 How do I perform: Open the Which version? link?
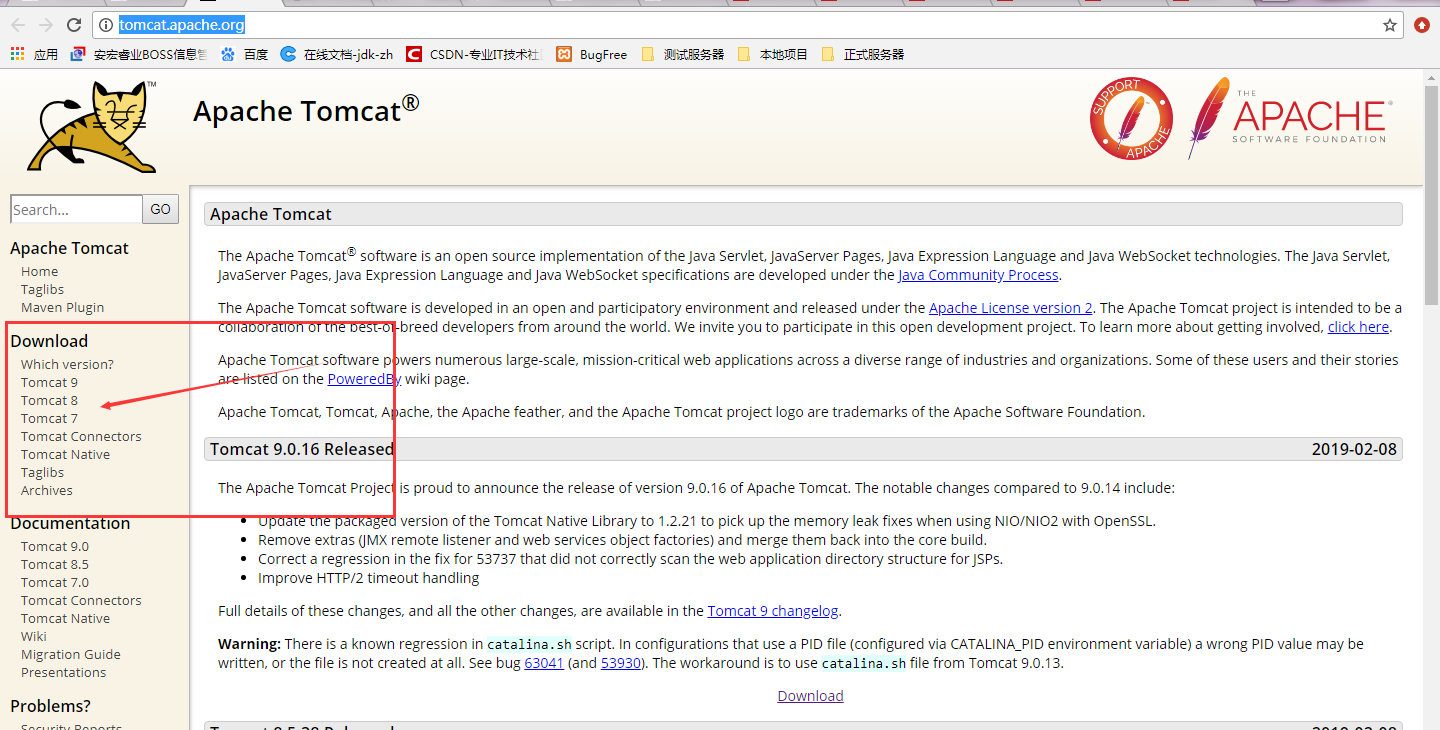67,364
